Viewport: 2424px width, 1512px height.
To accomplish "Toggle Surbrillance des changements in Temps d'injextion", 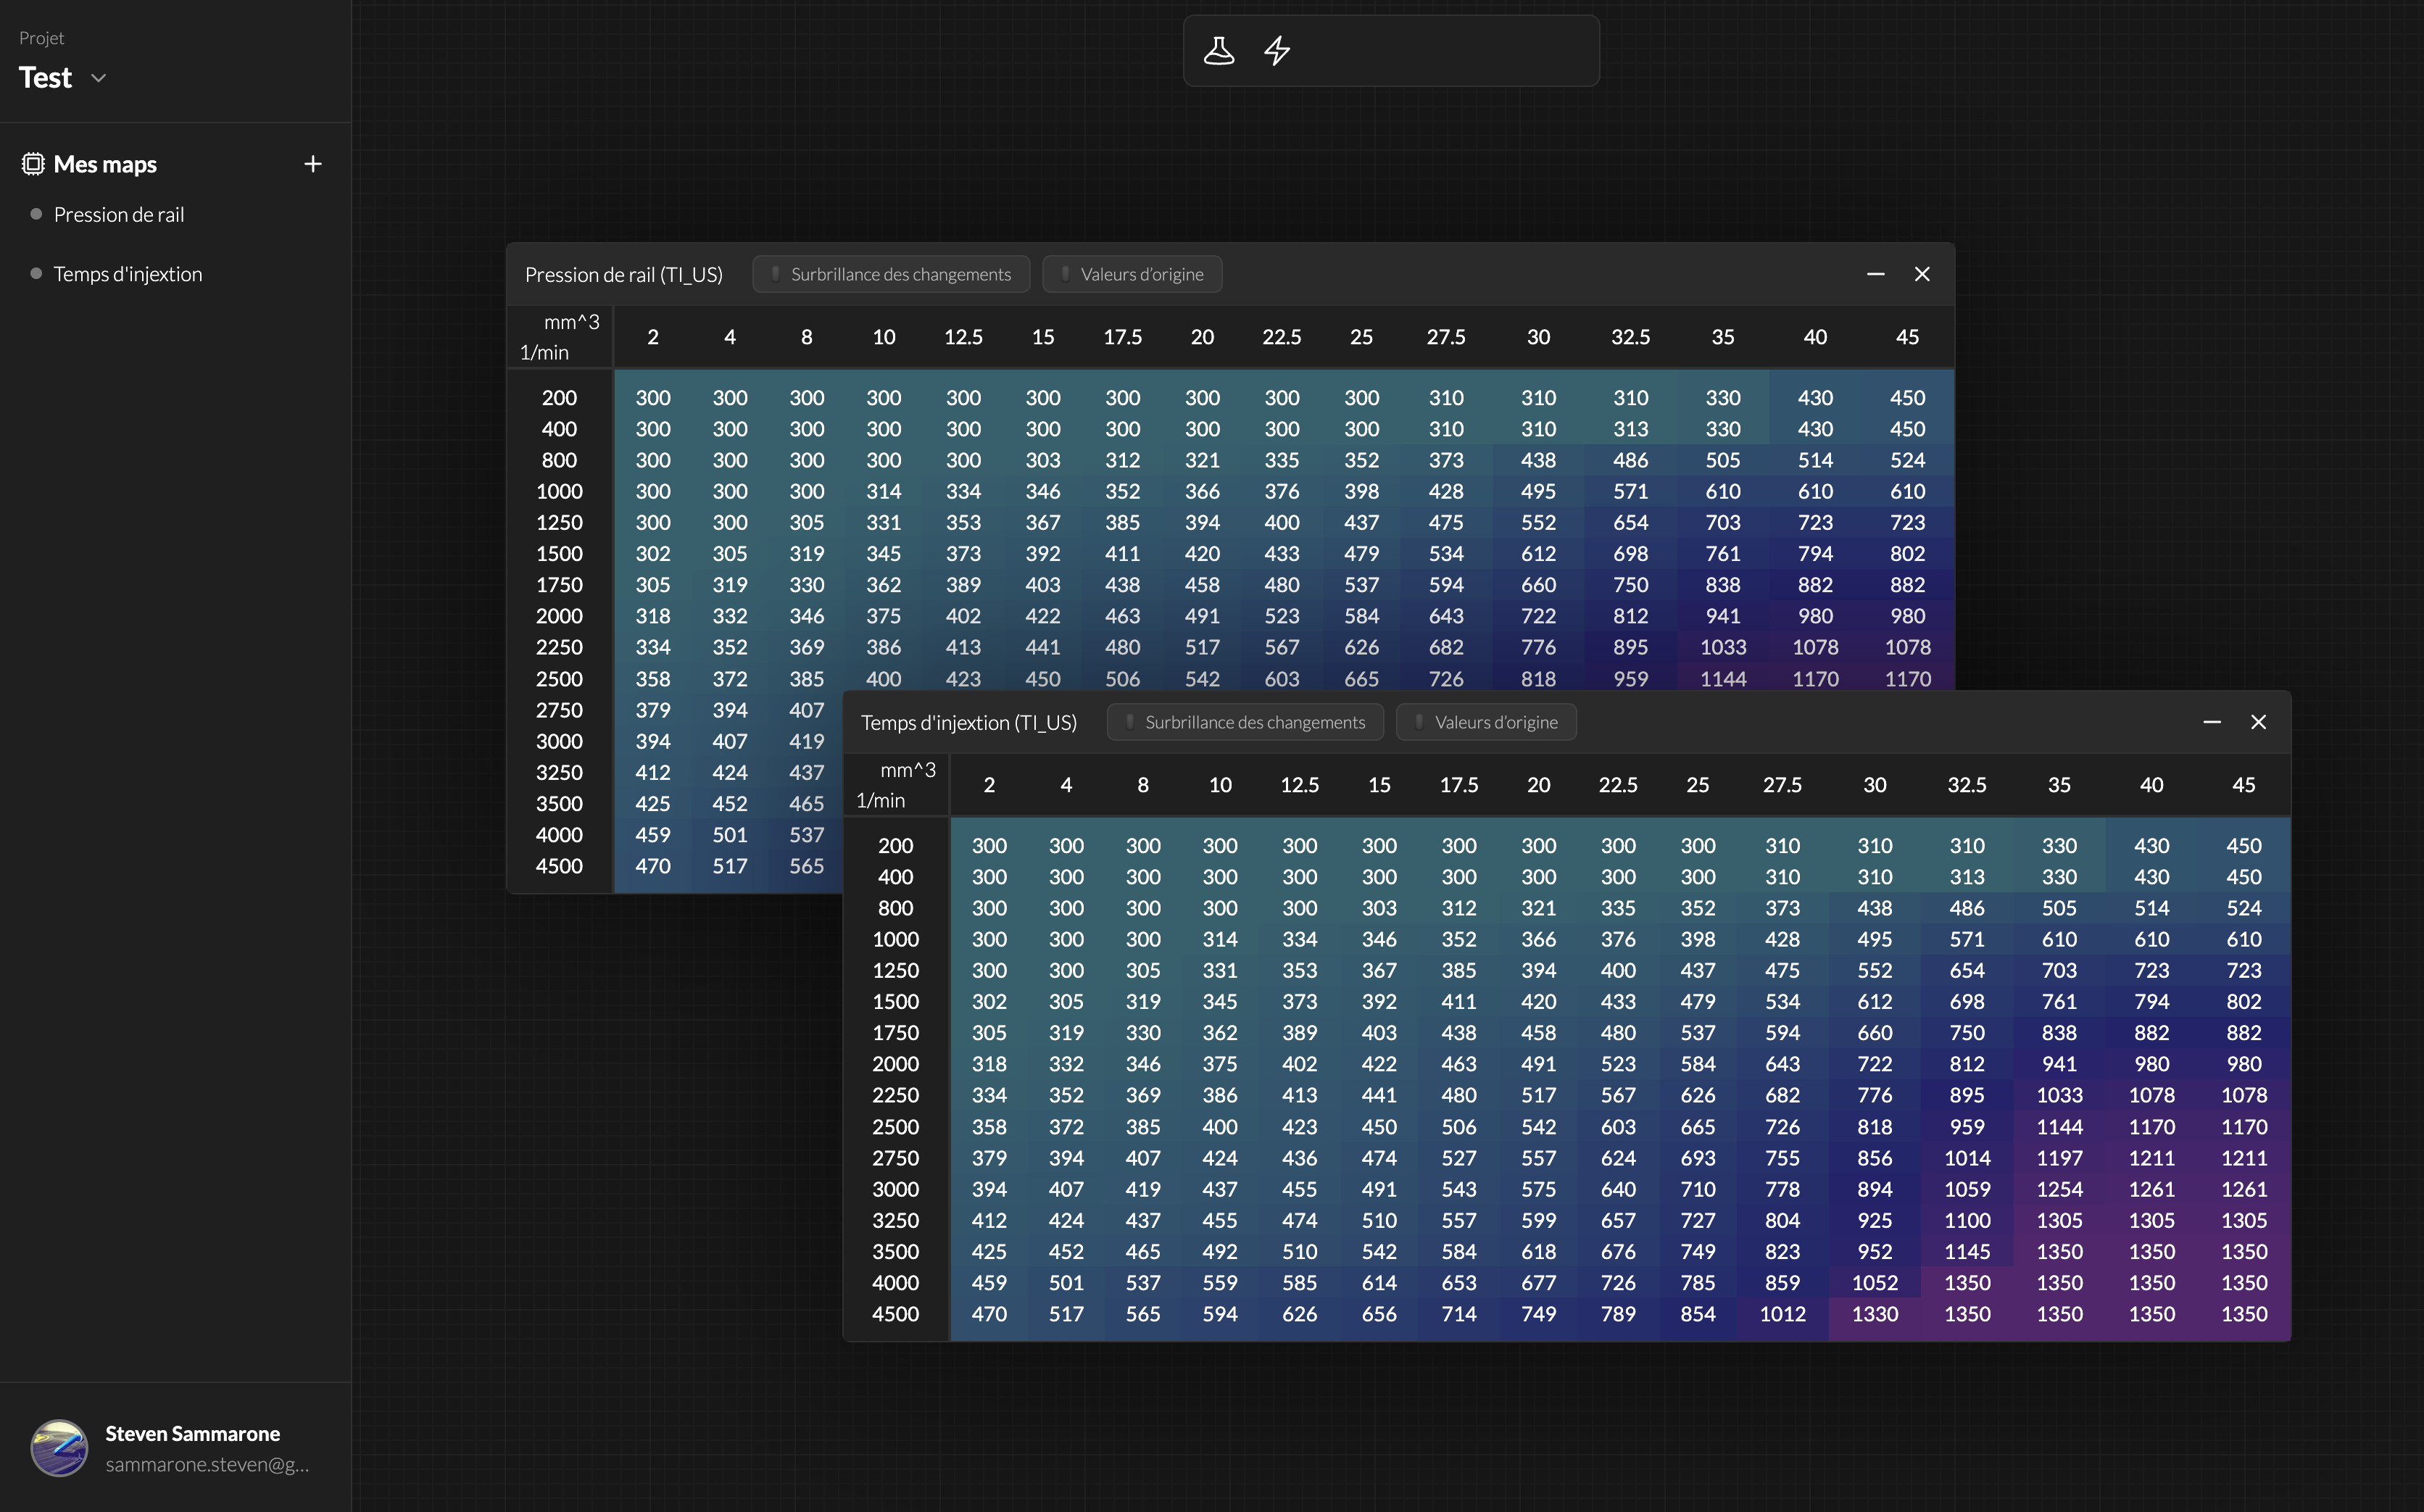I will (1244, 722).
